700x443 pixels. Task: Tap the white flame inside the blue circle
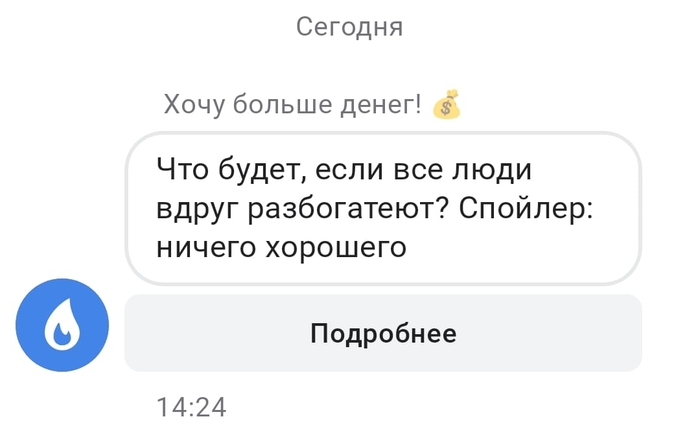pos(62,328)
